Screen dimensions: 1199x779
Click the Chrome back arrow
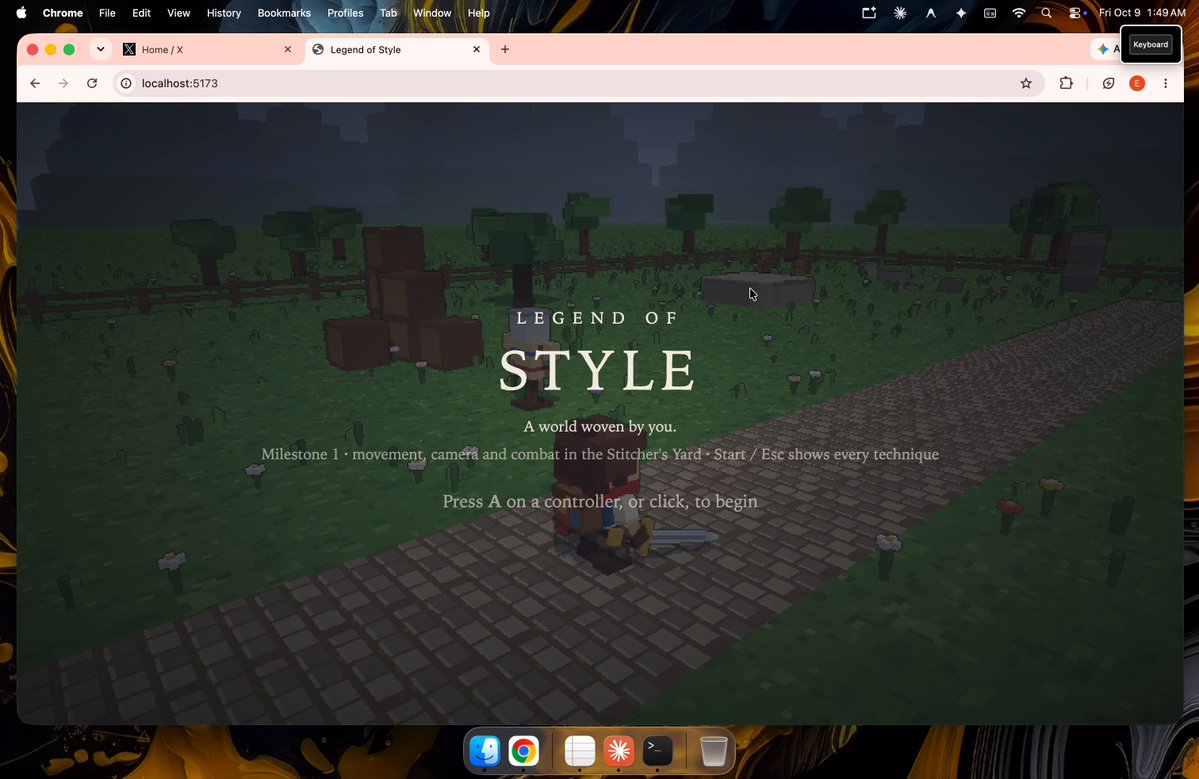[x=35, y=83]
